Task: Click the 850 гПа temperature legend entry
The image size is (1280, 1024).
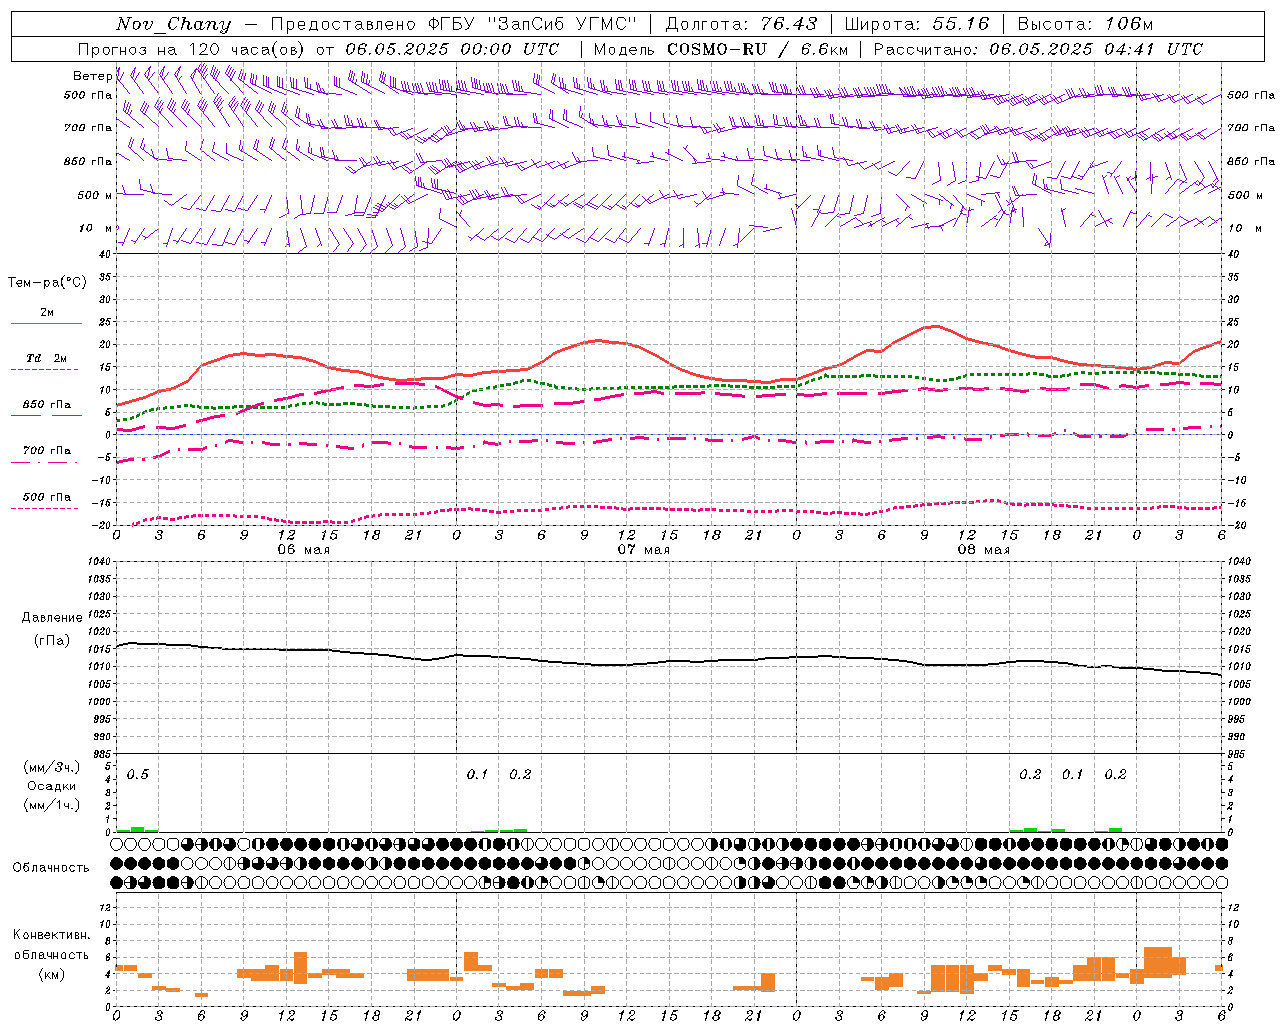Action: tap(47, 405)
